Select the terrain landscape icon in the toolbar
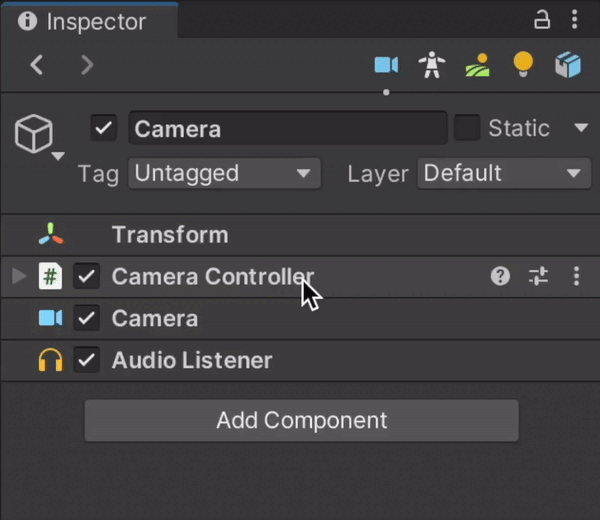Image resolution: width=600 pixels, height=520 pixels. (x=477, y=66)
